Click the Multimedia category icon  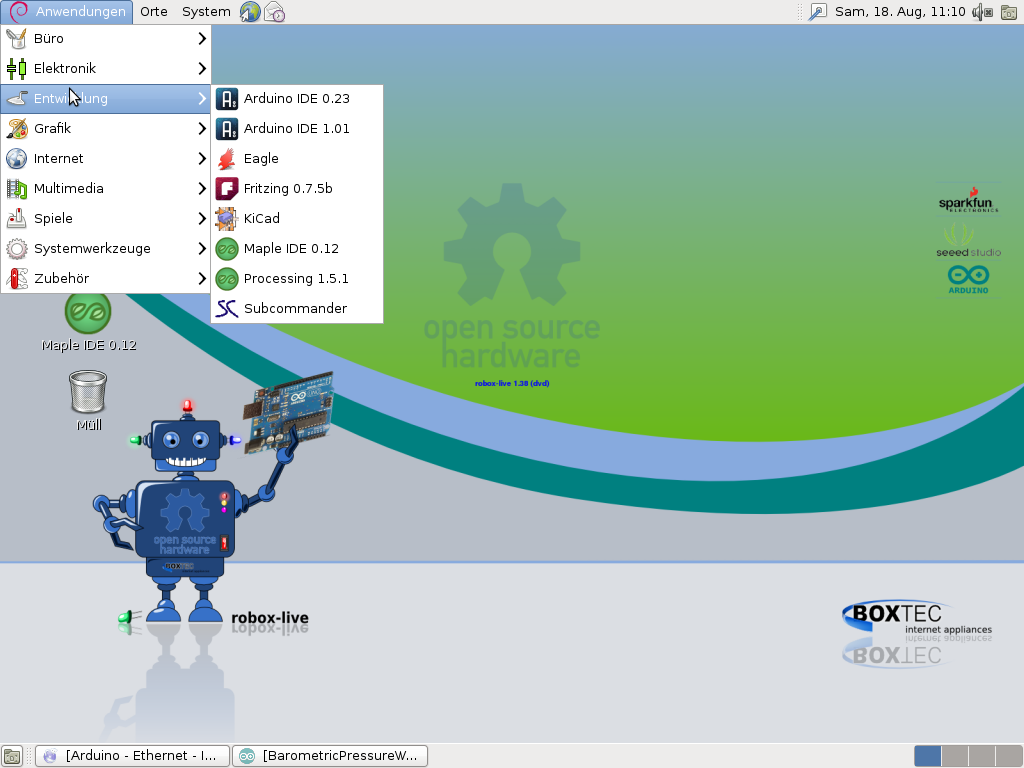click(16, 189)
